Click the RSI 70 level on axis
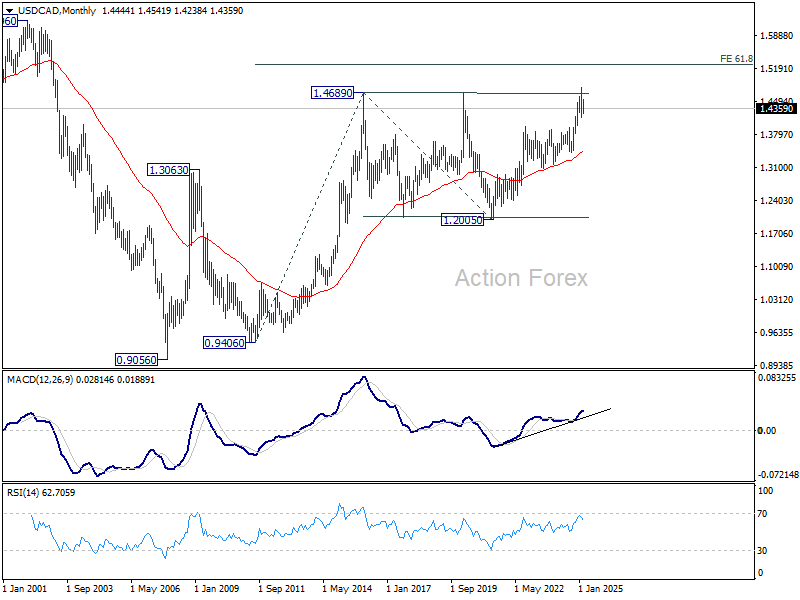 [762, 514]
